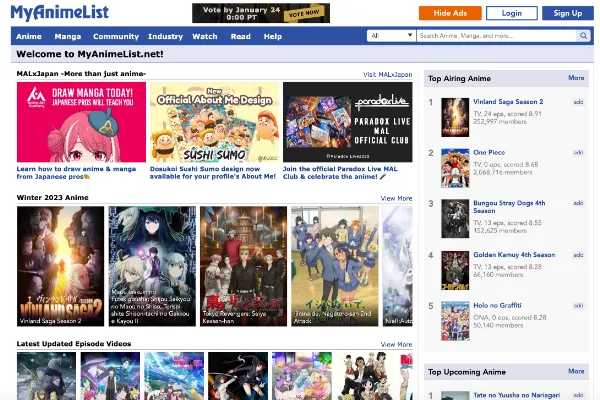Open the Draw Manga Today banner
Viewport: 600px width, 400px height.
[x=81, y=122]
